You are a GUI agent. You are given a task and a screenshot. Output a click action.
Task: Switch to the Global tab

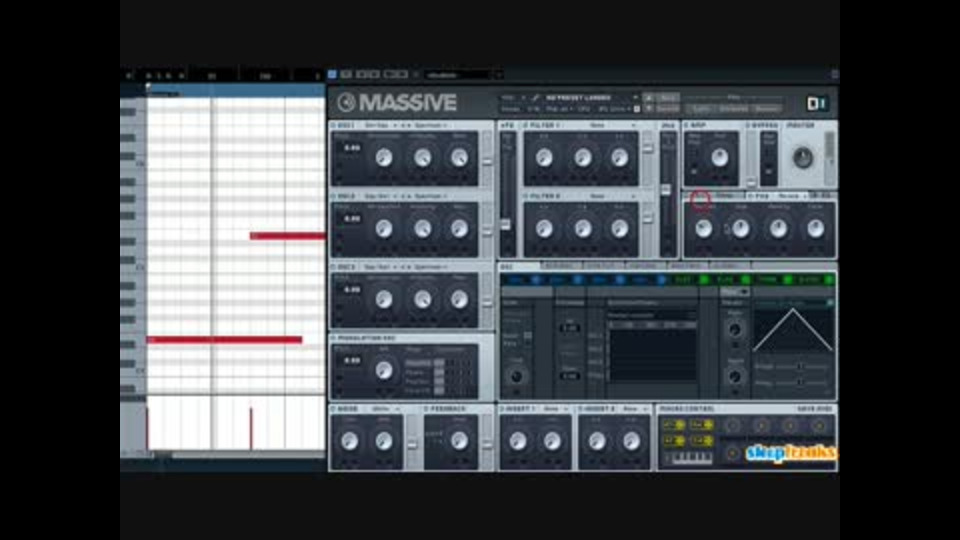coord(729,266)
